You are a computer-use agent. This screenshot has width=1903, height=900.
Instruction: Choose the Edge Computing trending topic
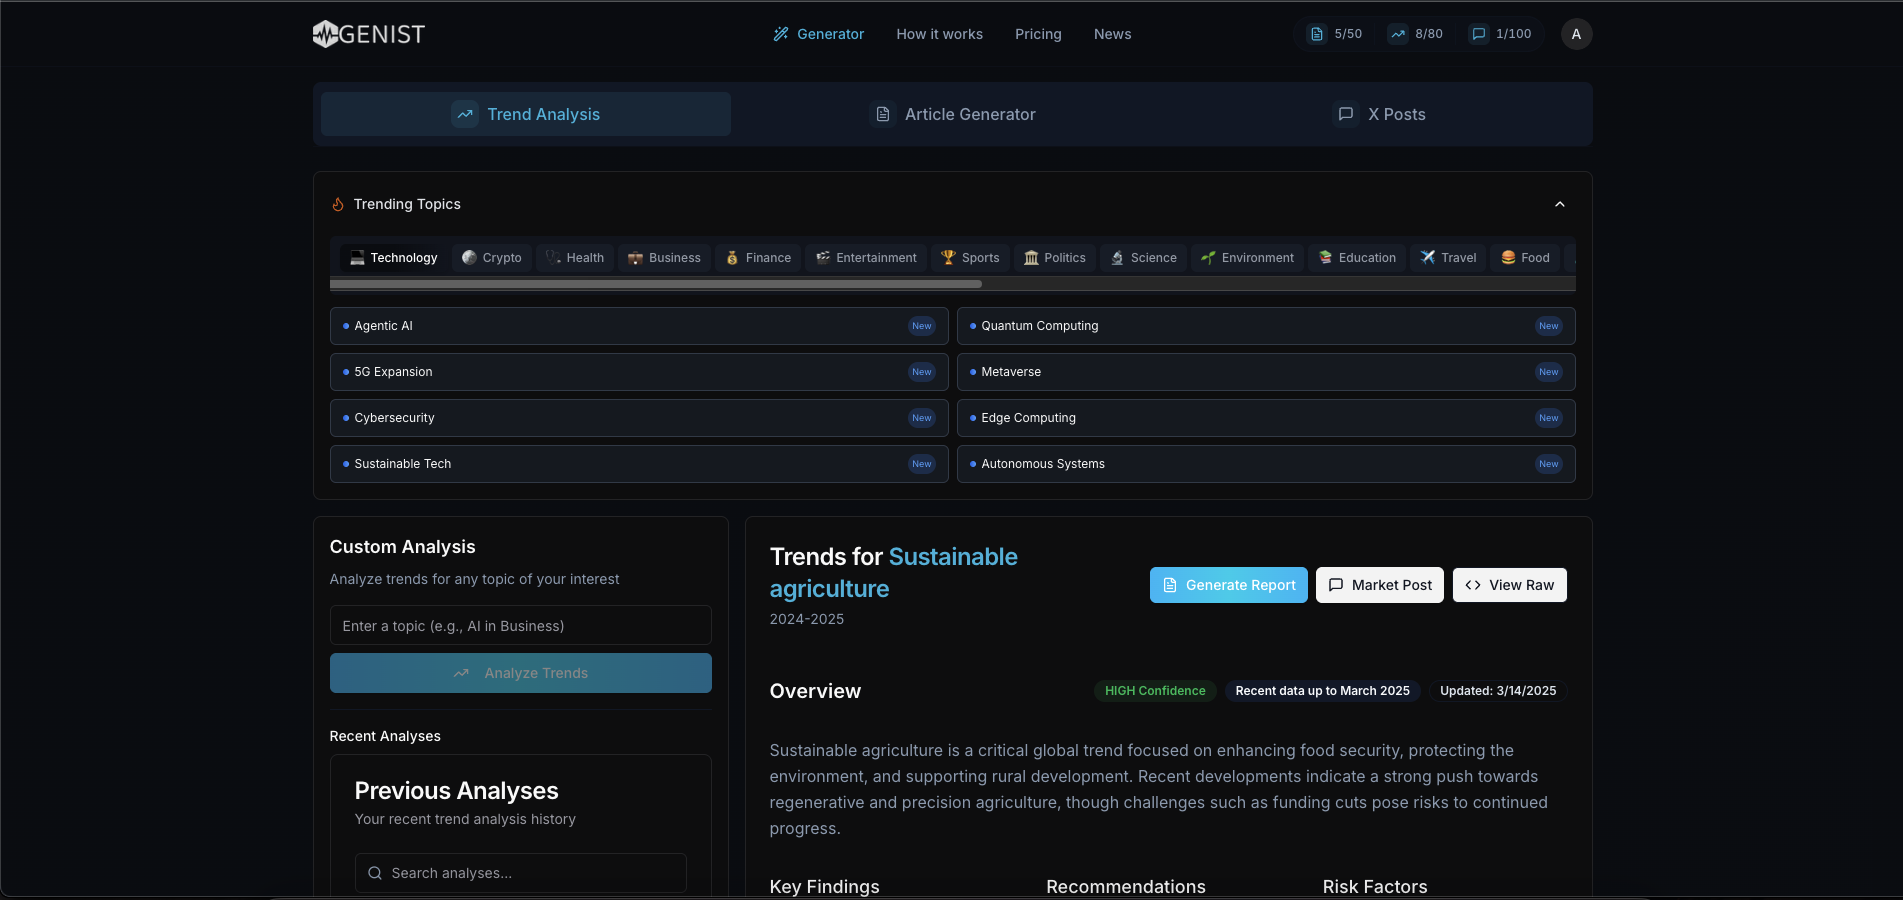pos(1266,418)
